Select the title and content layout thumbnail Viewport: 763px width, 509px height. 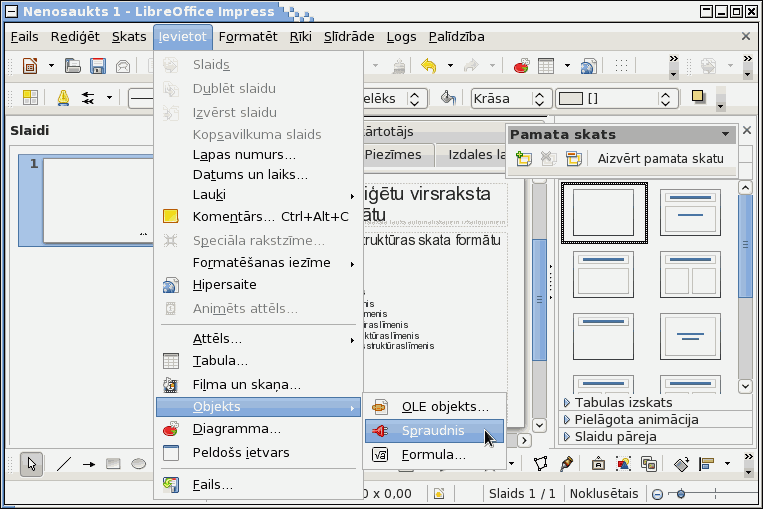(x=603, y=274)
